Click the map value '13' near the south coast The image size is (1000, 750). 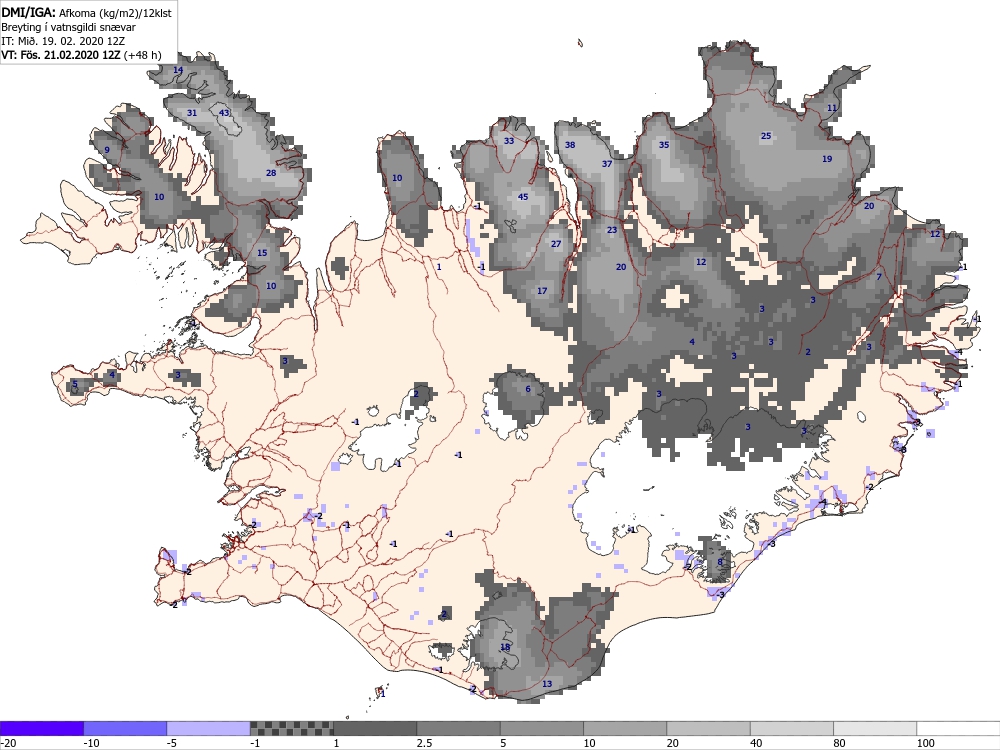[547, 684]
